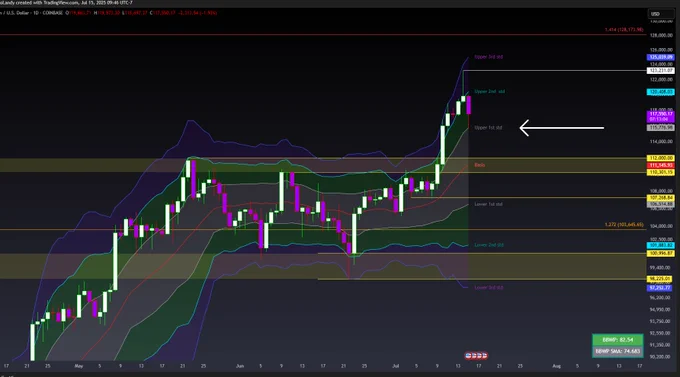
Task: Click the 1.414 Fibonacci level label
Action: tap(624, 30)
